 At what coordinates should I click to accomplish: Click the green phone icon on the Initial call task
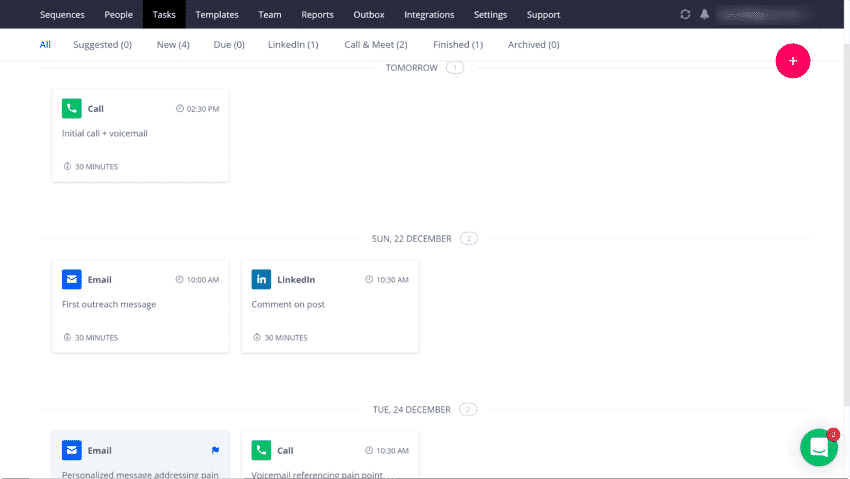pyautogui.click(x=72, y=108)
